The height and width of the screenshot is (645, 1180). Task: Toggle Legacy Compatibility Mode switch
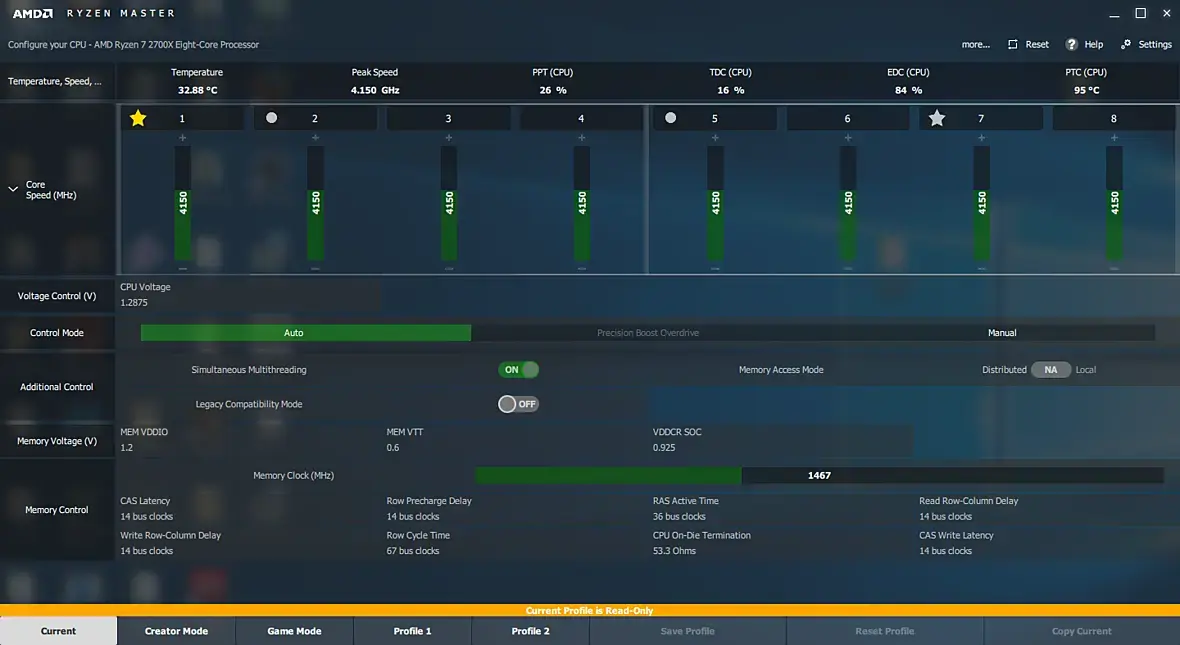519,404
